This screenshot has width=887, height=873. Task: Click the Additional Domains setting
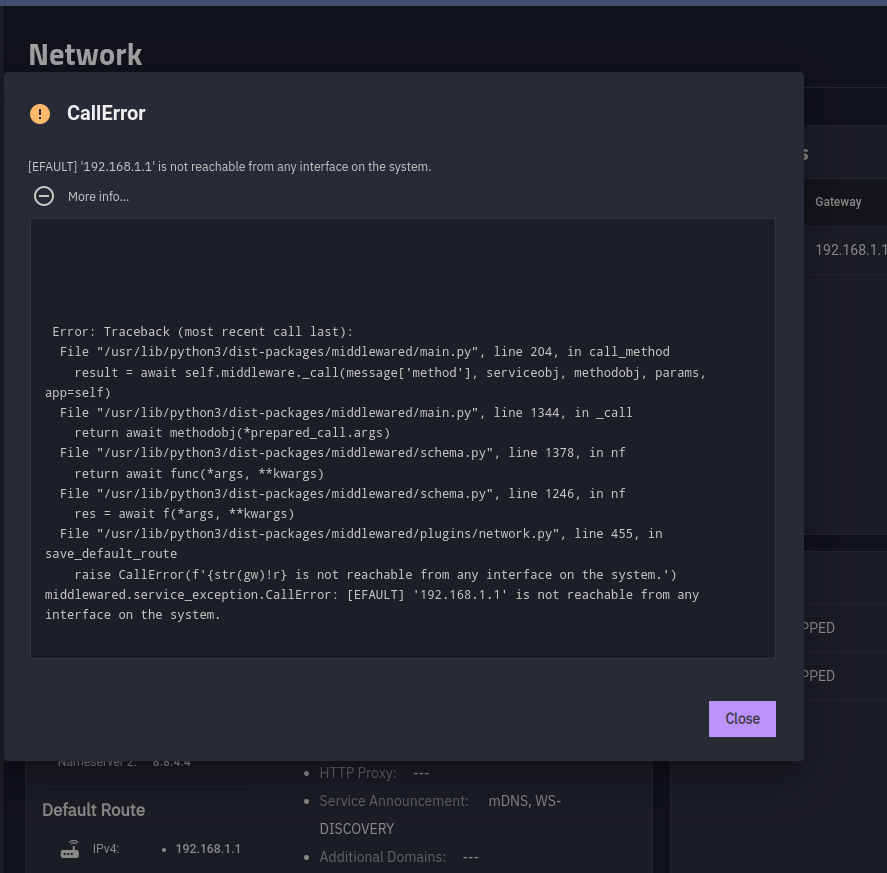click(399, 857)
